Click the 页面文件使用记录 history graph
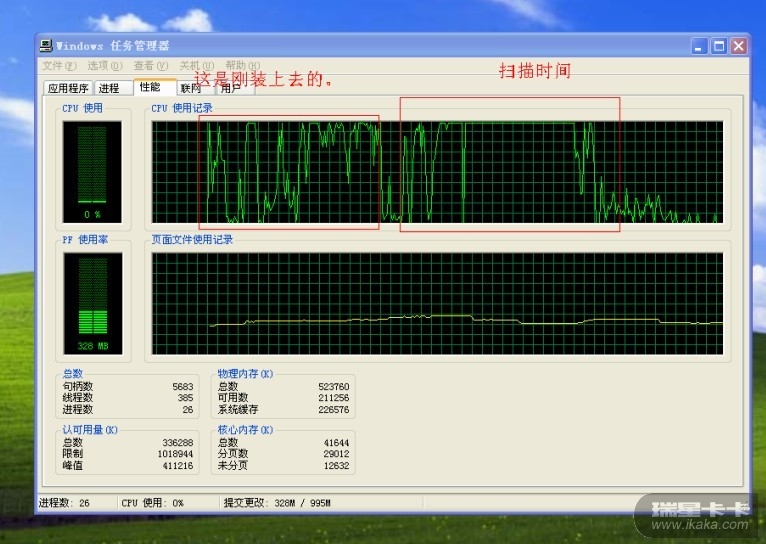Image resolution: width=766 pixels, height=544 pixels. [x=437, y=303]
